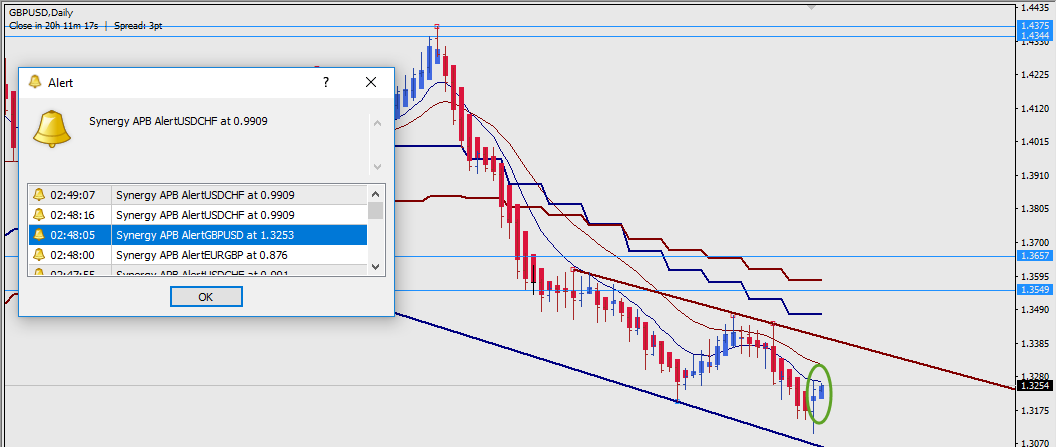Click the 1.4375 price level tag
Viewport: 1057px width, 447px height.
pos(1034,26)
